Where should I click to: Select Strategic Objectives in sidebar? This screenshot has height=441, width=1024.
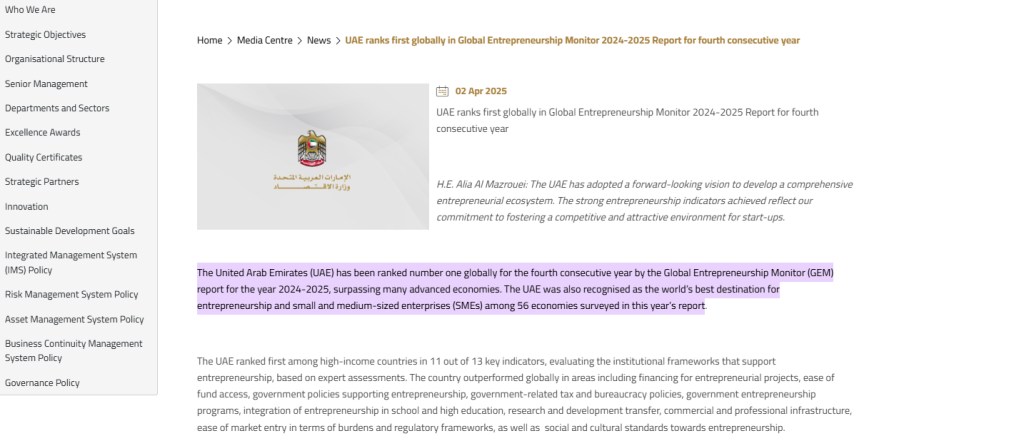(x=45, y=35)
